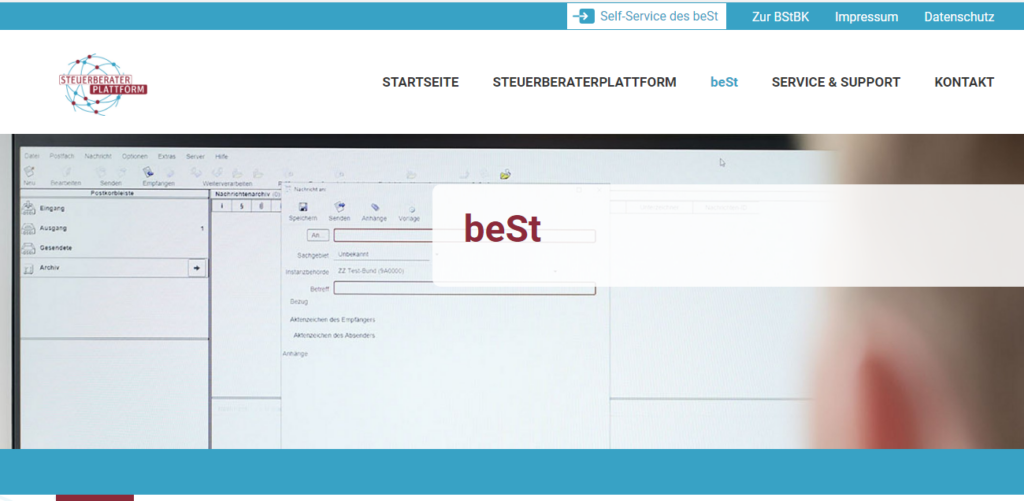The image size is (1024, 501).
Task: Open the Extras menu in the pictured app
Action: click(x=167, y=157)
